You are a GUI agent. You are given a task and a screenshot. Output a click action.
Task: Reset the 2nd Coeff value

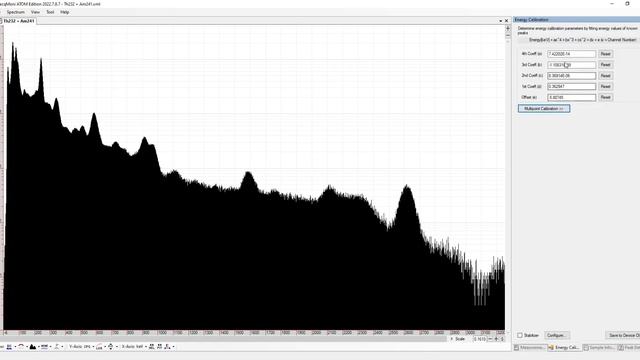(605, 76)
